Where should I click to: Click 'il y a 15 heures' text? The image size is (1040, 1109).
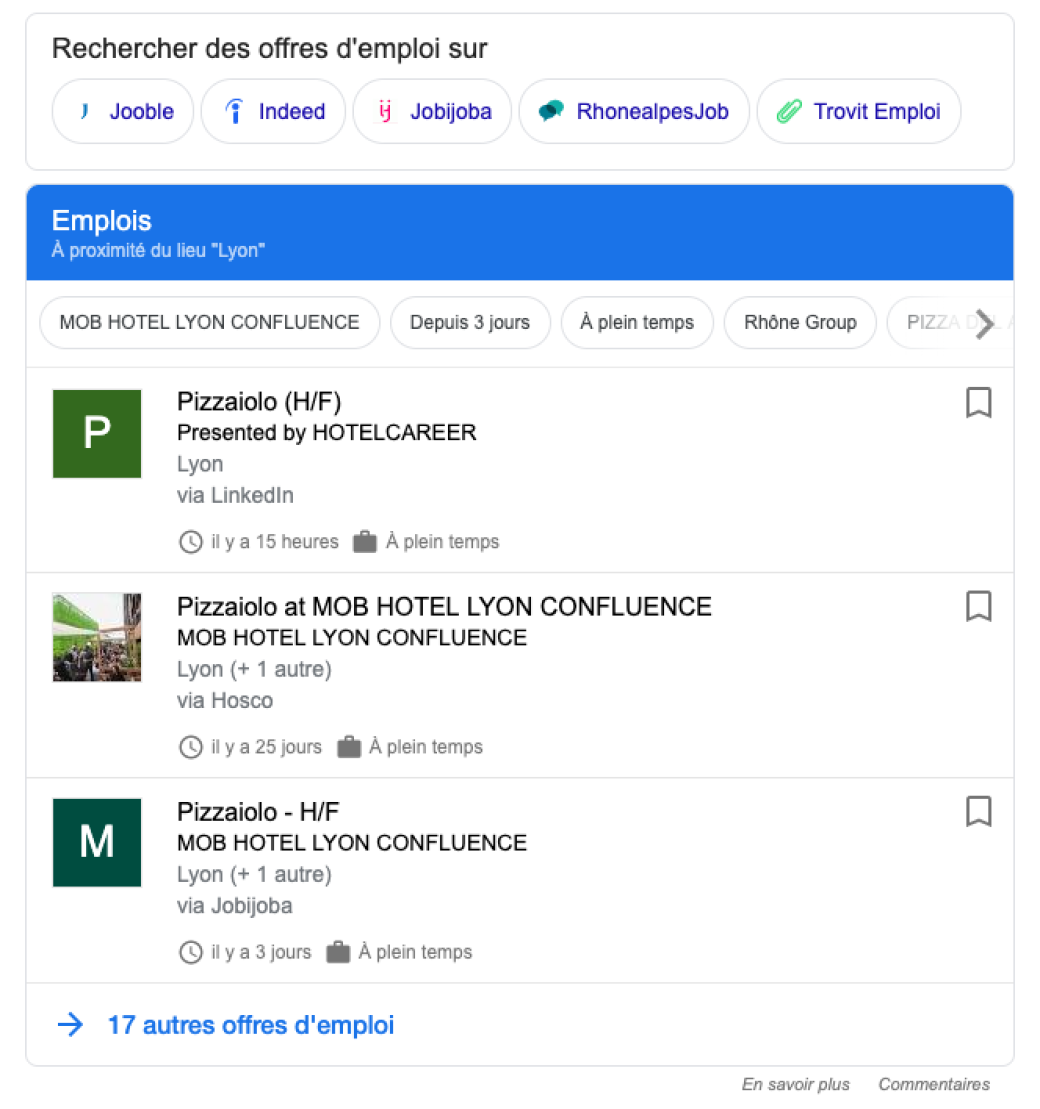[275, 542]
